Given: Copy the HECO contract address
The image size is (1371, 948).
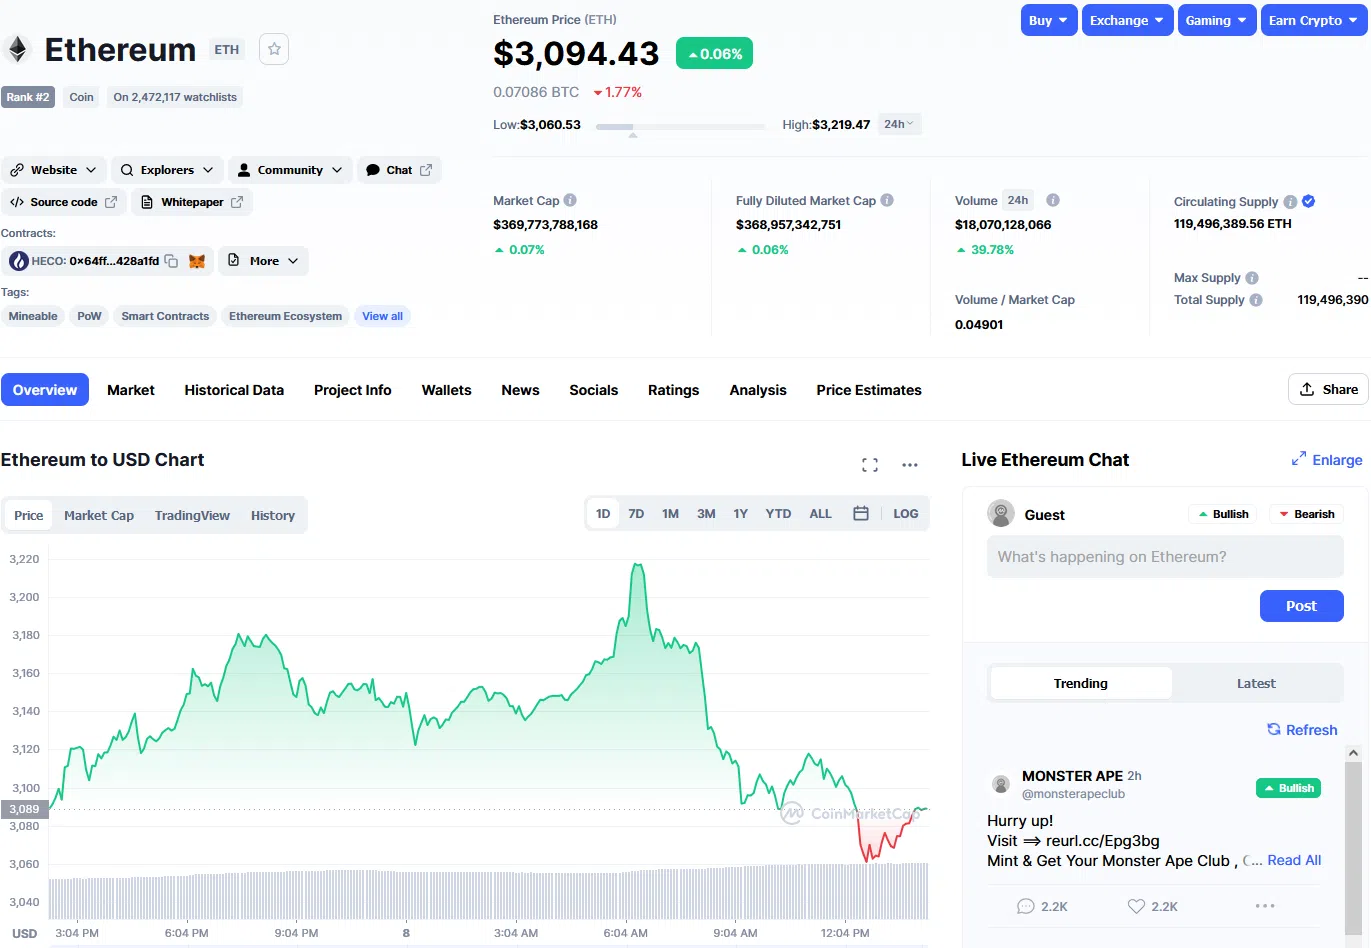Looking at the screenshot, I should tap(171, 261).
